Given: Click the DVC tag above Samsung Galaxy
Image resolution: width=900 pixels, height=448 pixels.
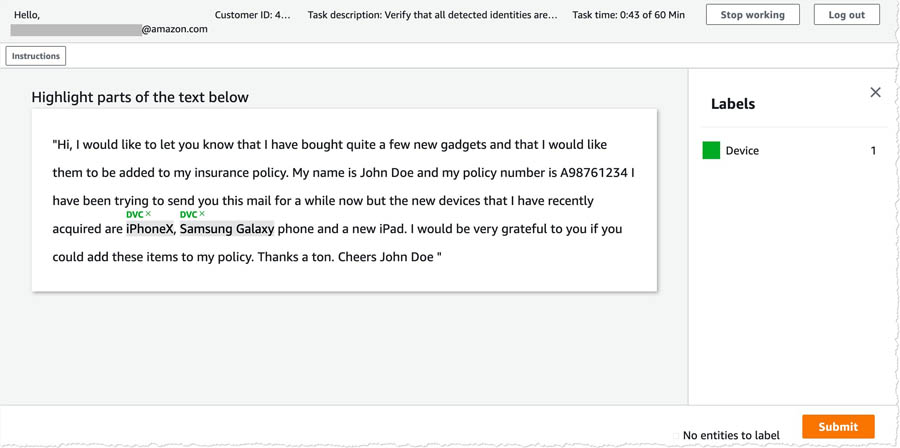Looking at the screenshot, I should [x=188, y=215].
